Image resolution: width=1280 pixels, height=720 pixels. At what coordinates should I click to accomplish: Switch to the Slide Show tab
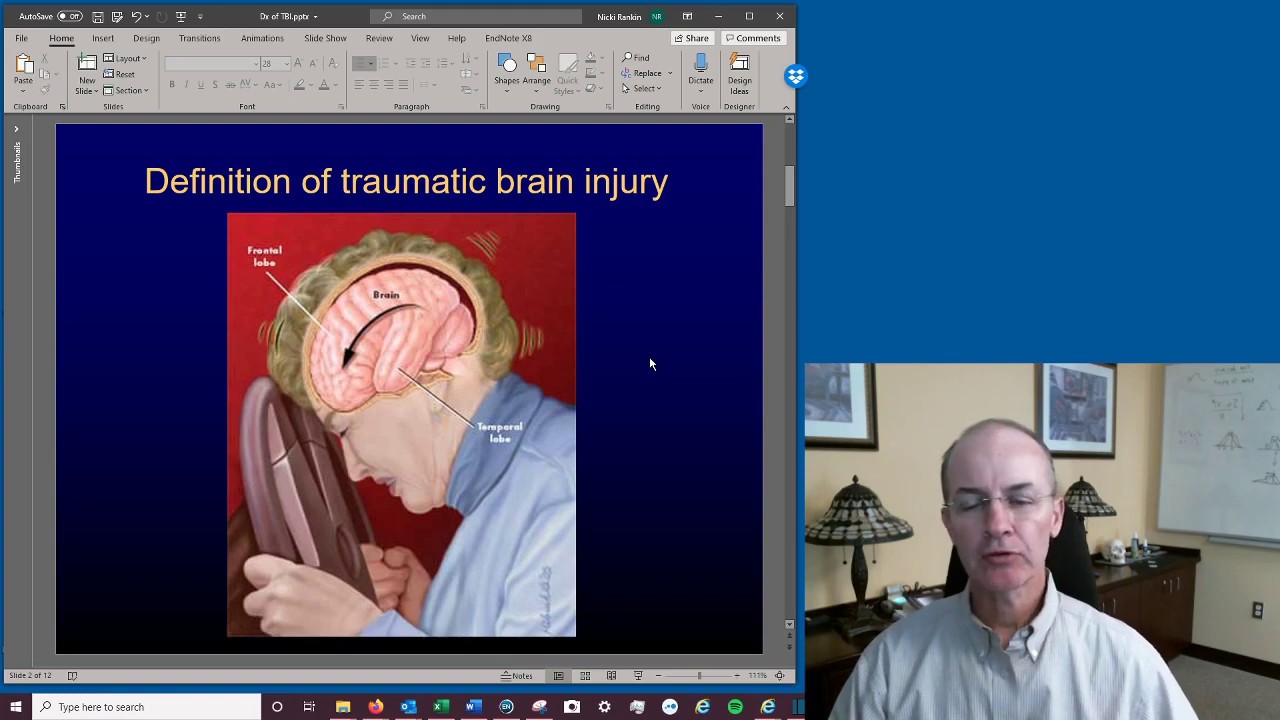(325, 38)
